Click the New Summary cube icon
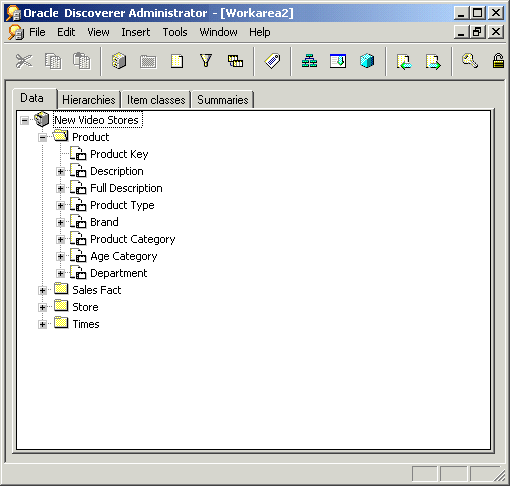The height and width of the screenshot is (486, 510). pos(367,61)
